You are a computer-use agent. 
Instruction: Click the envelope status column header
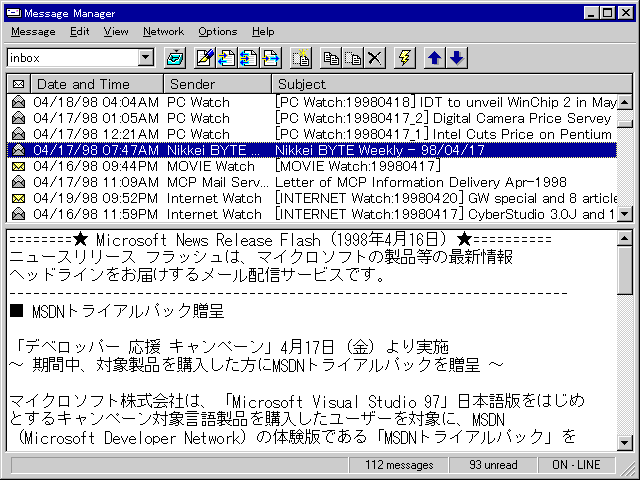[x=18, y=84]
